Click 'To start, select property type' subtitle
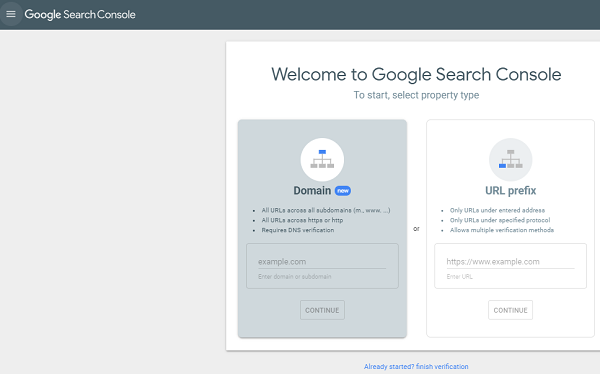This screenshot has width=600, height=374. pyautogui.click(x=416, y=95)
